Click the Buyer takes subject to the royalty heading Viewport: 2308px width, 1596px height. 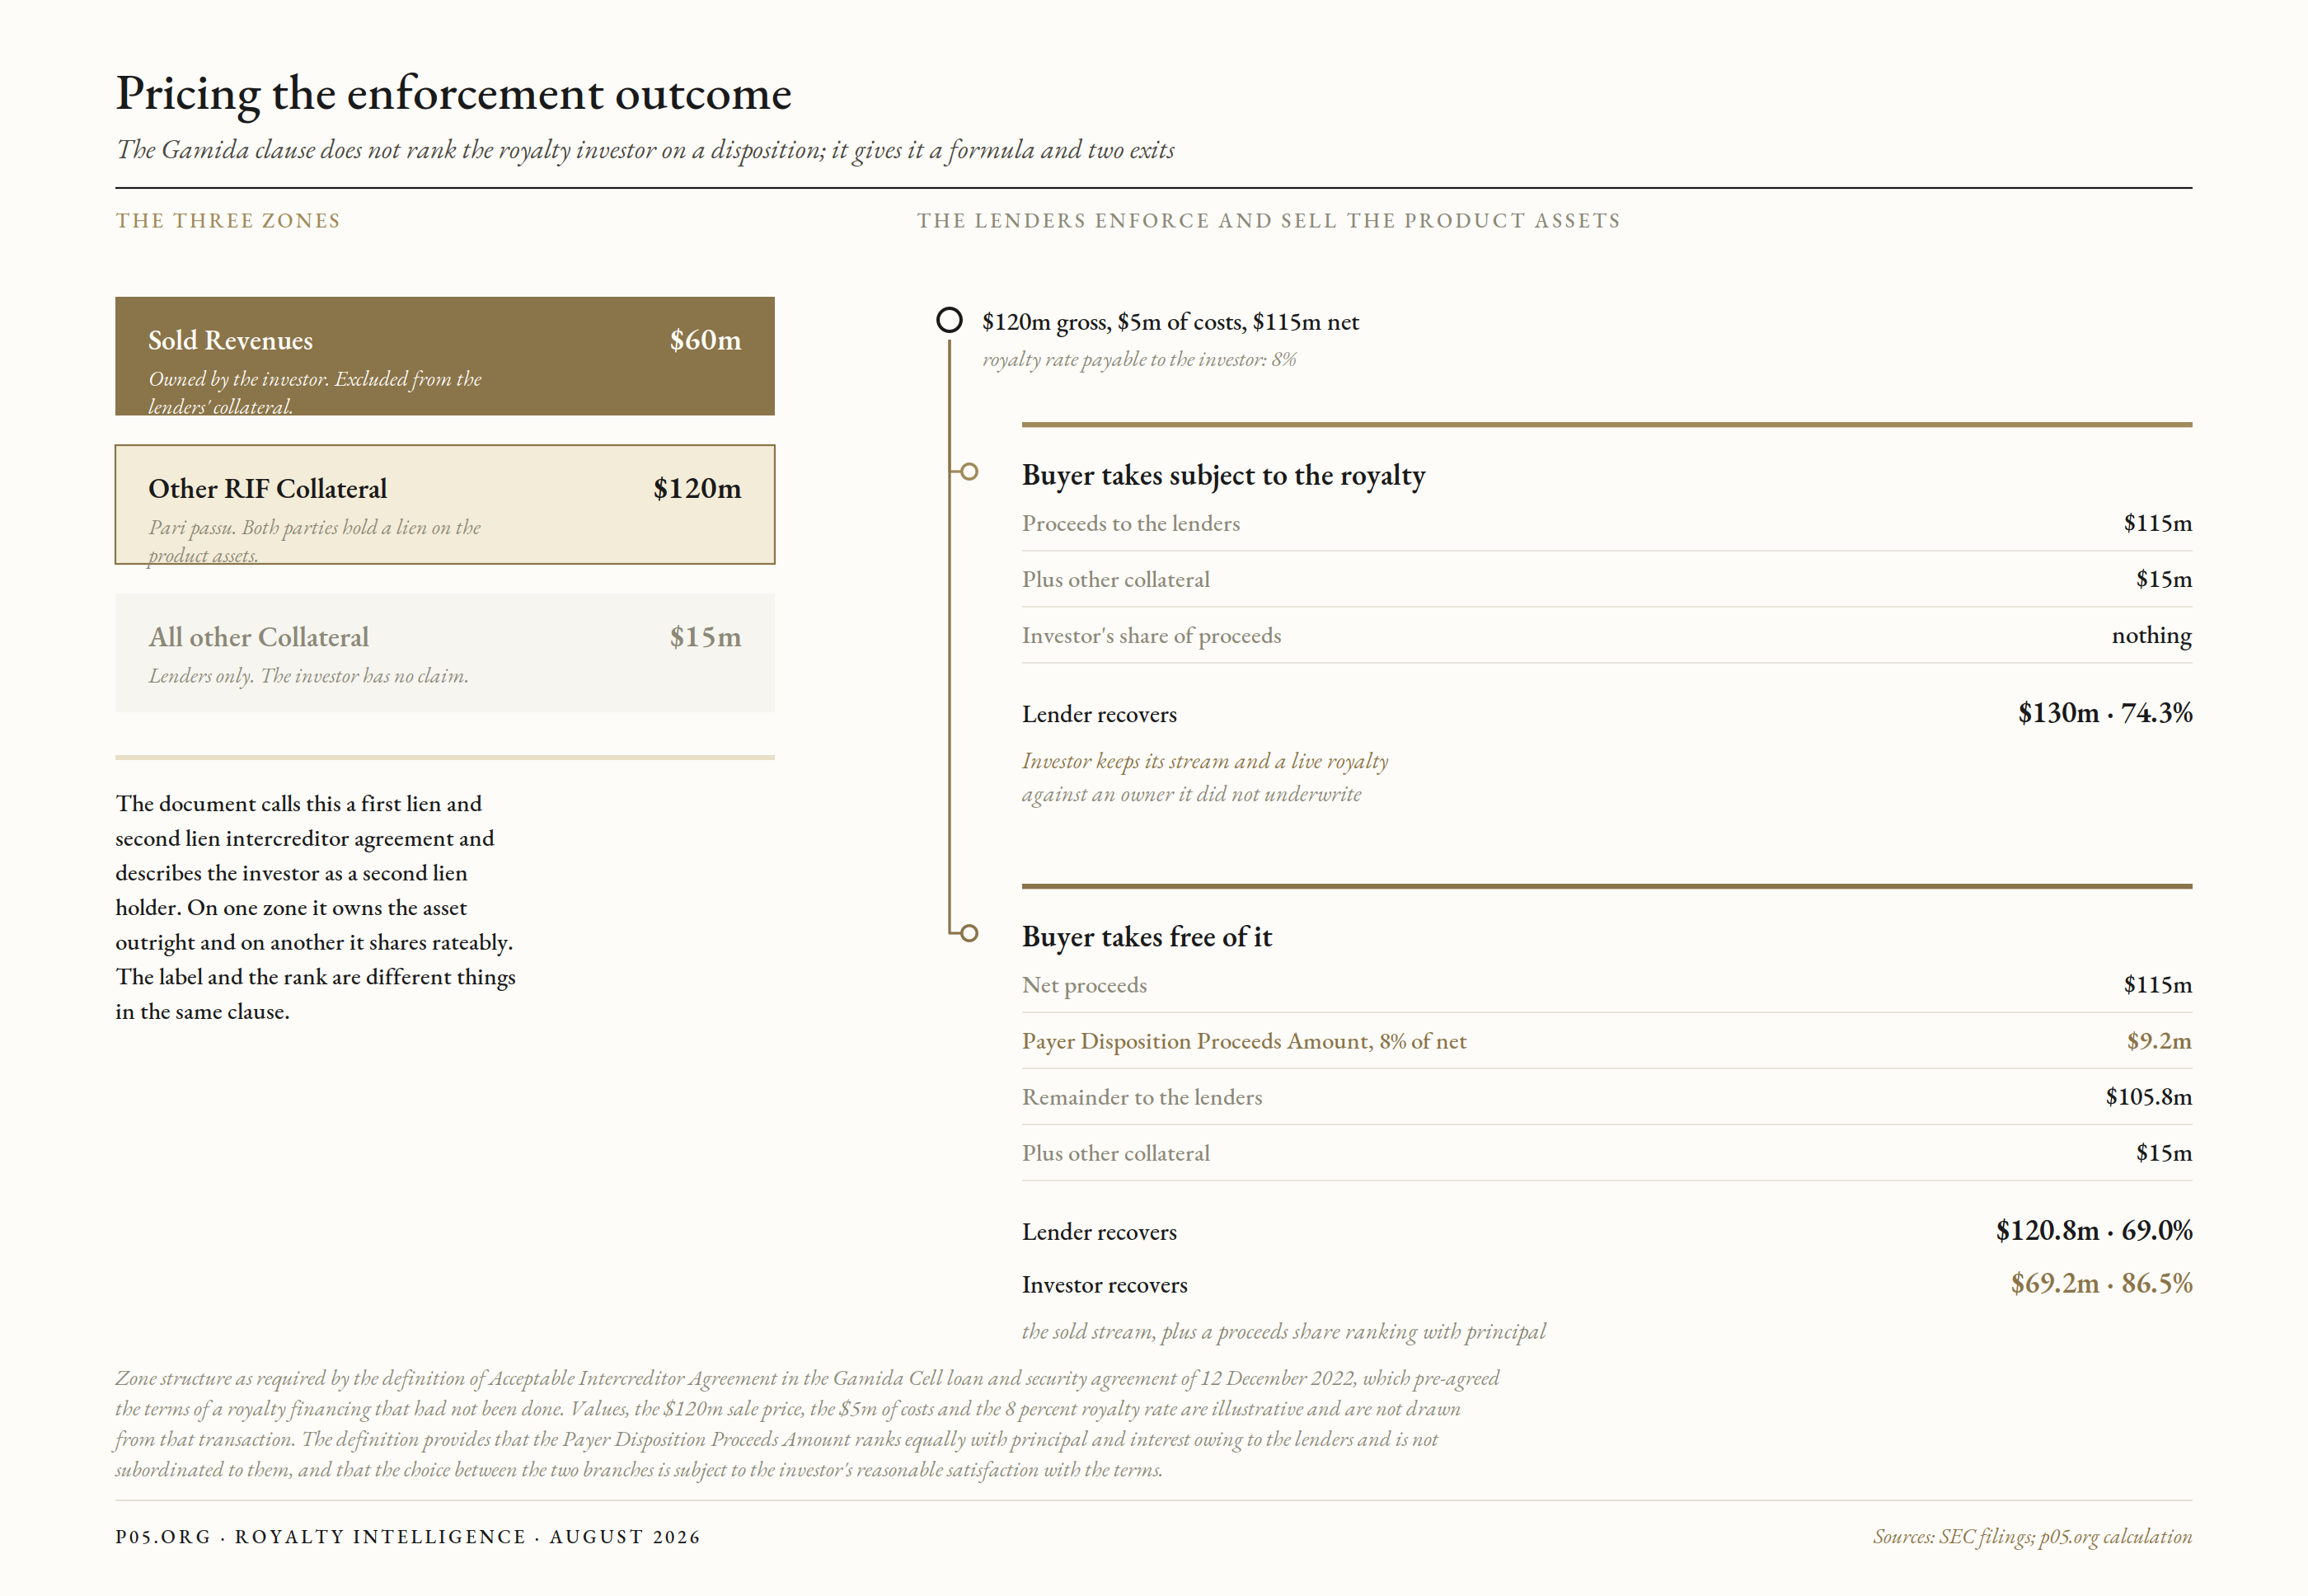[1223, 475]
